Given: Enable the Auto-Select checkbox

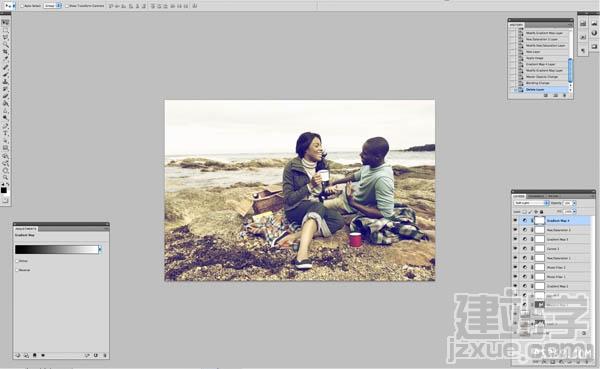Looking at the screenshot, I should [x=22, y=6].
